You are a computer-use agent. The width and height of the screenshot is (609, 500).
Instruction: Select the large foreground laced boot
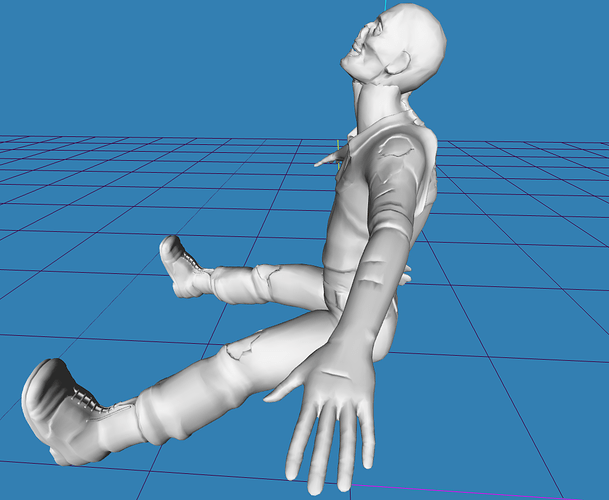tap(80, 413)
